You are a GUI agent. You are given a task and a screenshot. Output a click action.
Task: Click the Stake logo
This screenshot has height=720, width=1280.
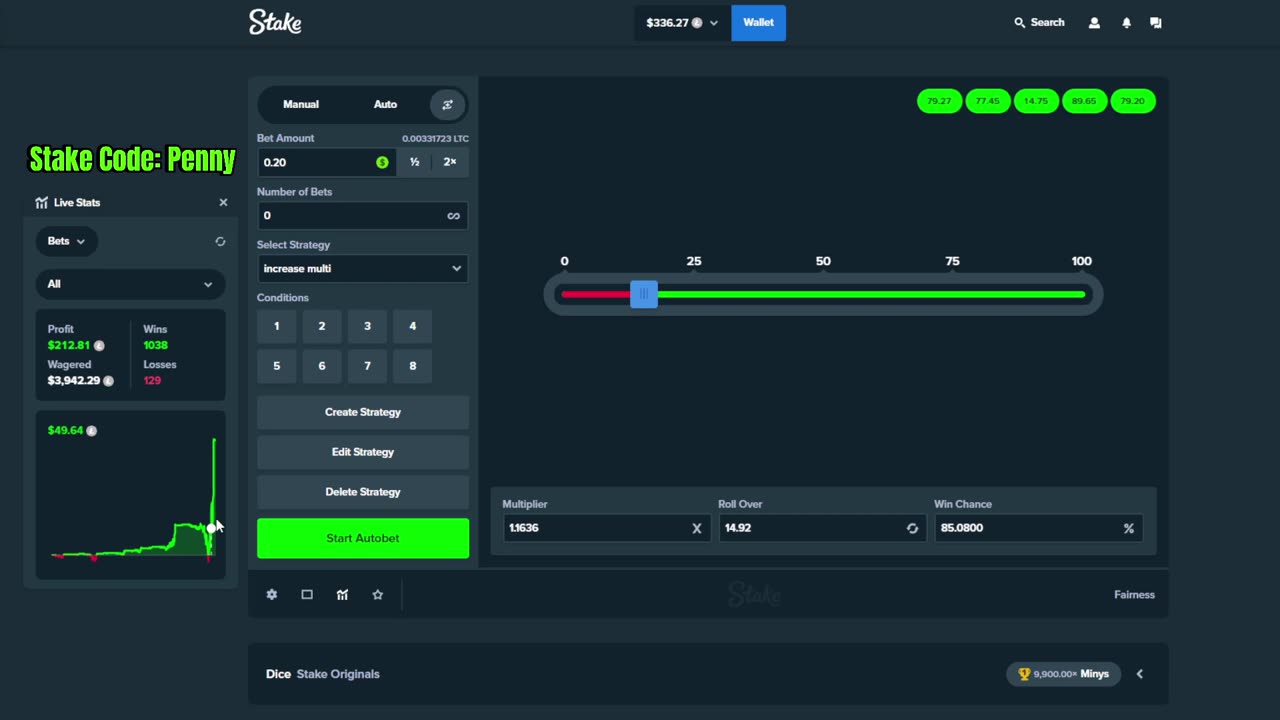tap(275, 22)
